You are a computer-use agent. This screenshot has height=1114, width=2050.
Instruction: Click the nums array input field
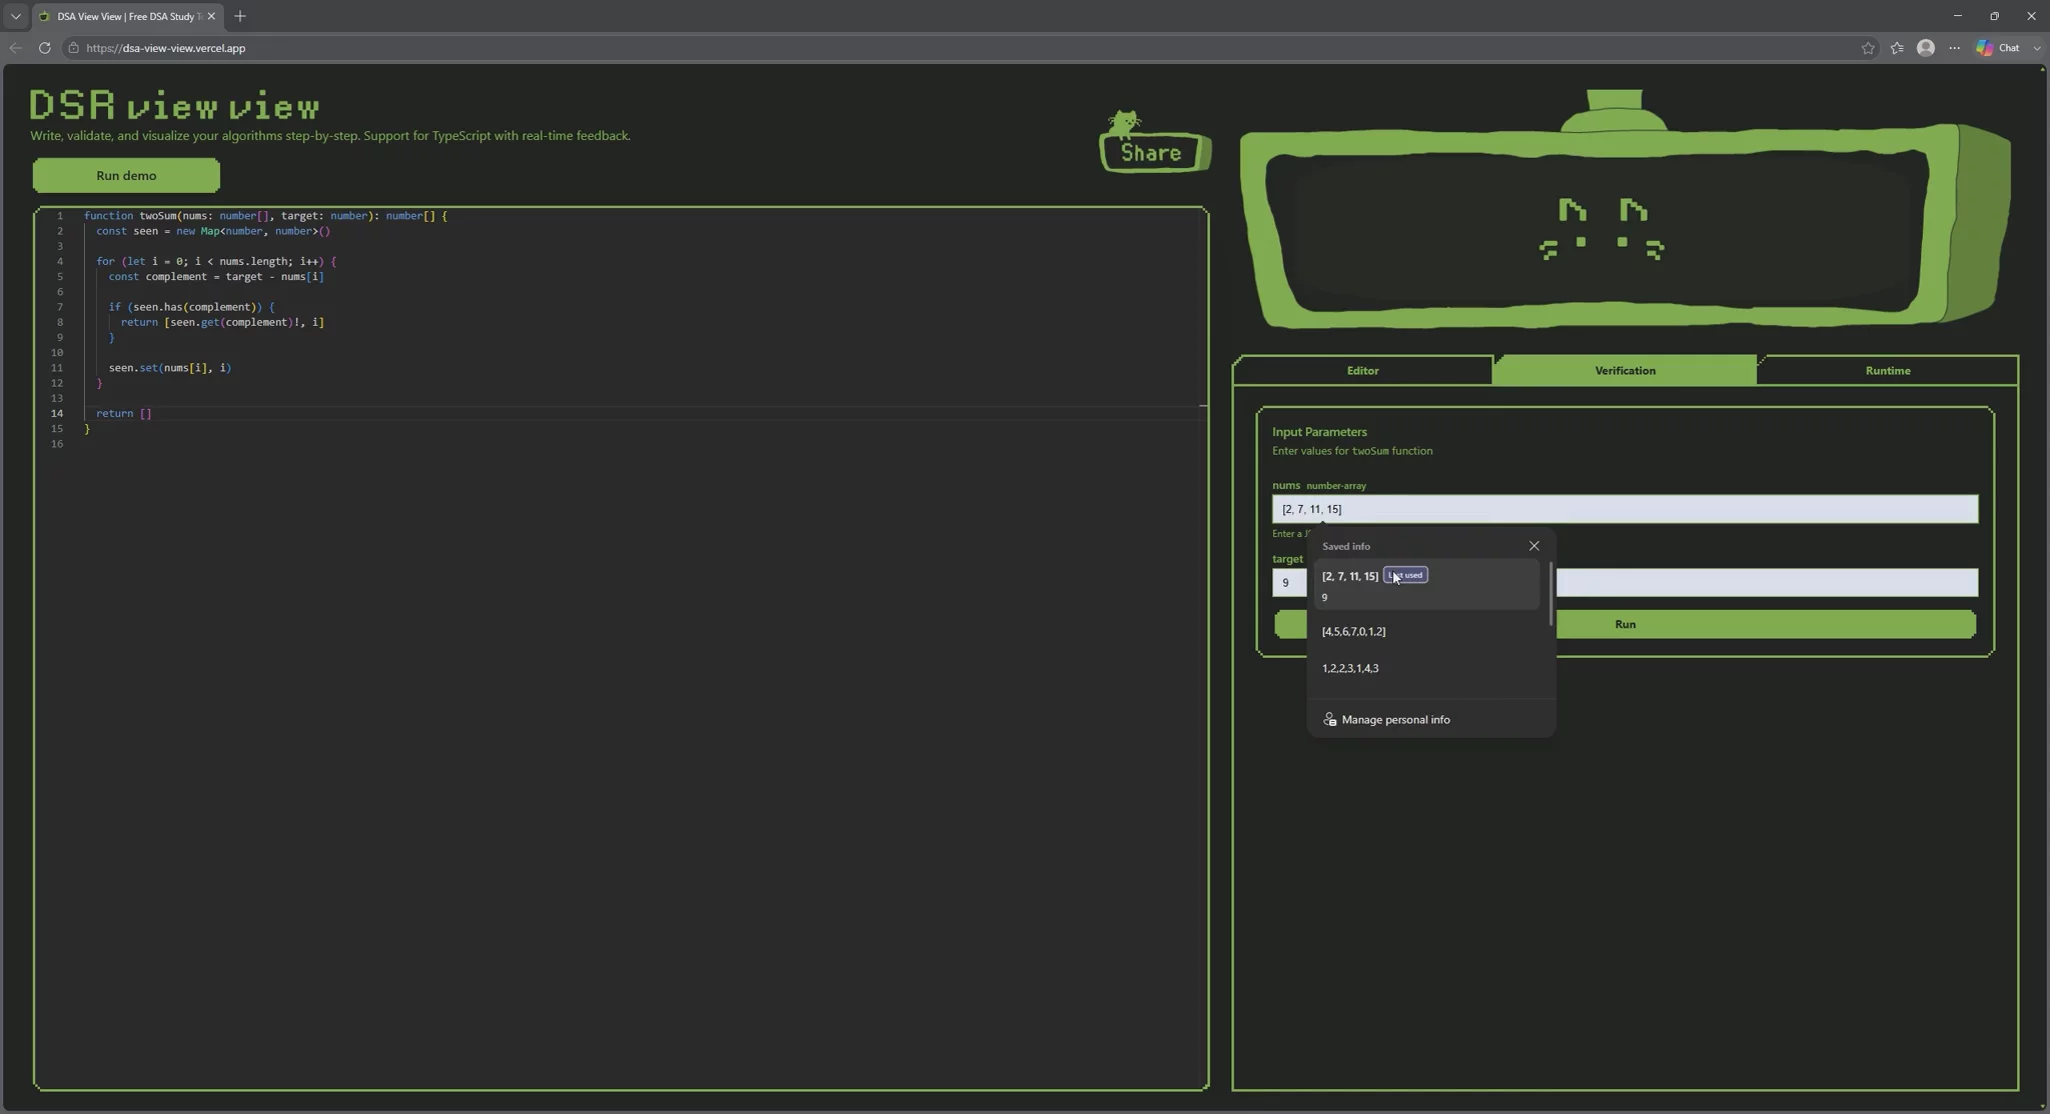tap(1624, 509)
